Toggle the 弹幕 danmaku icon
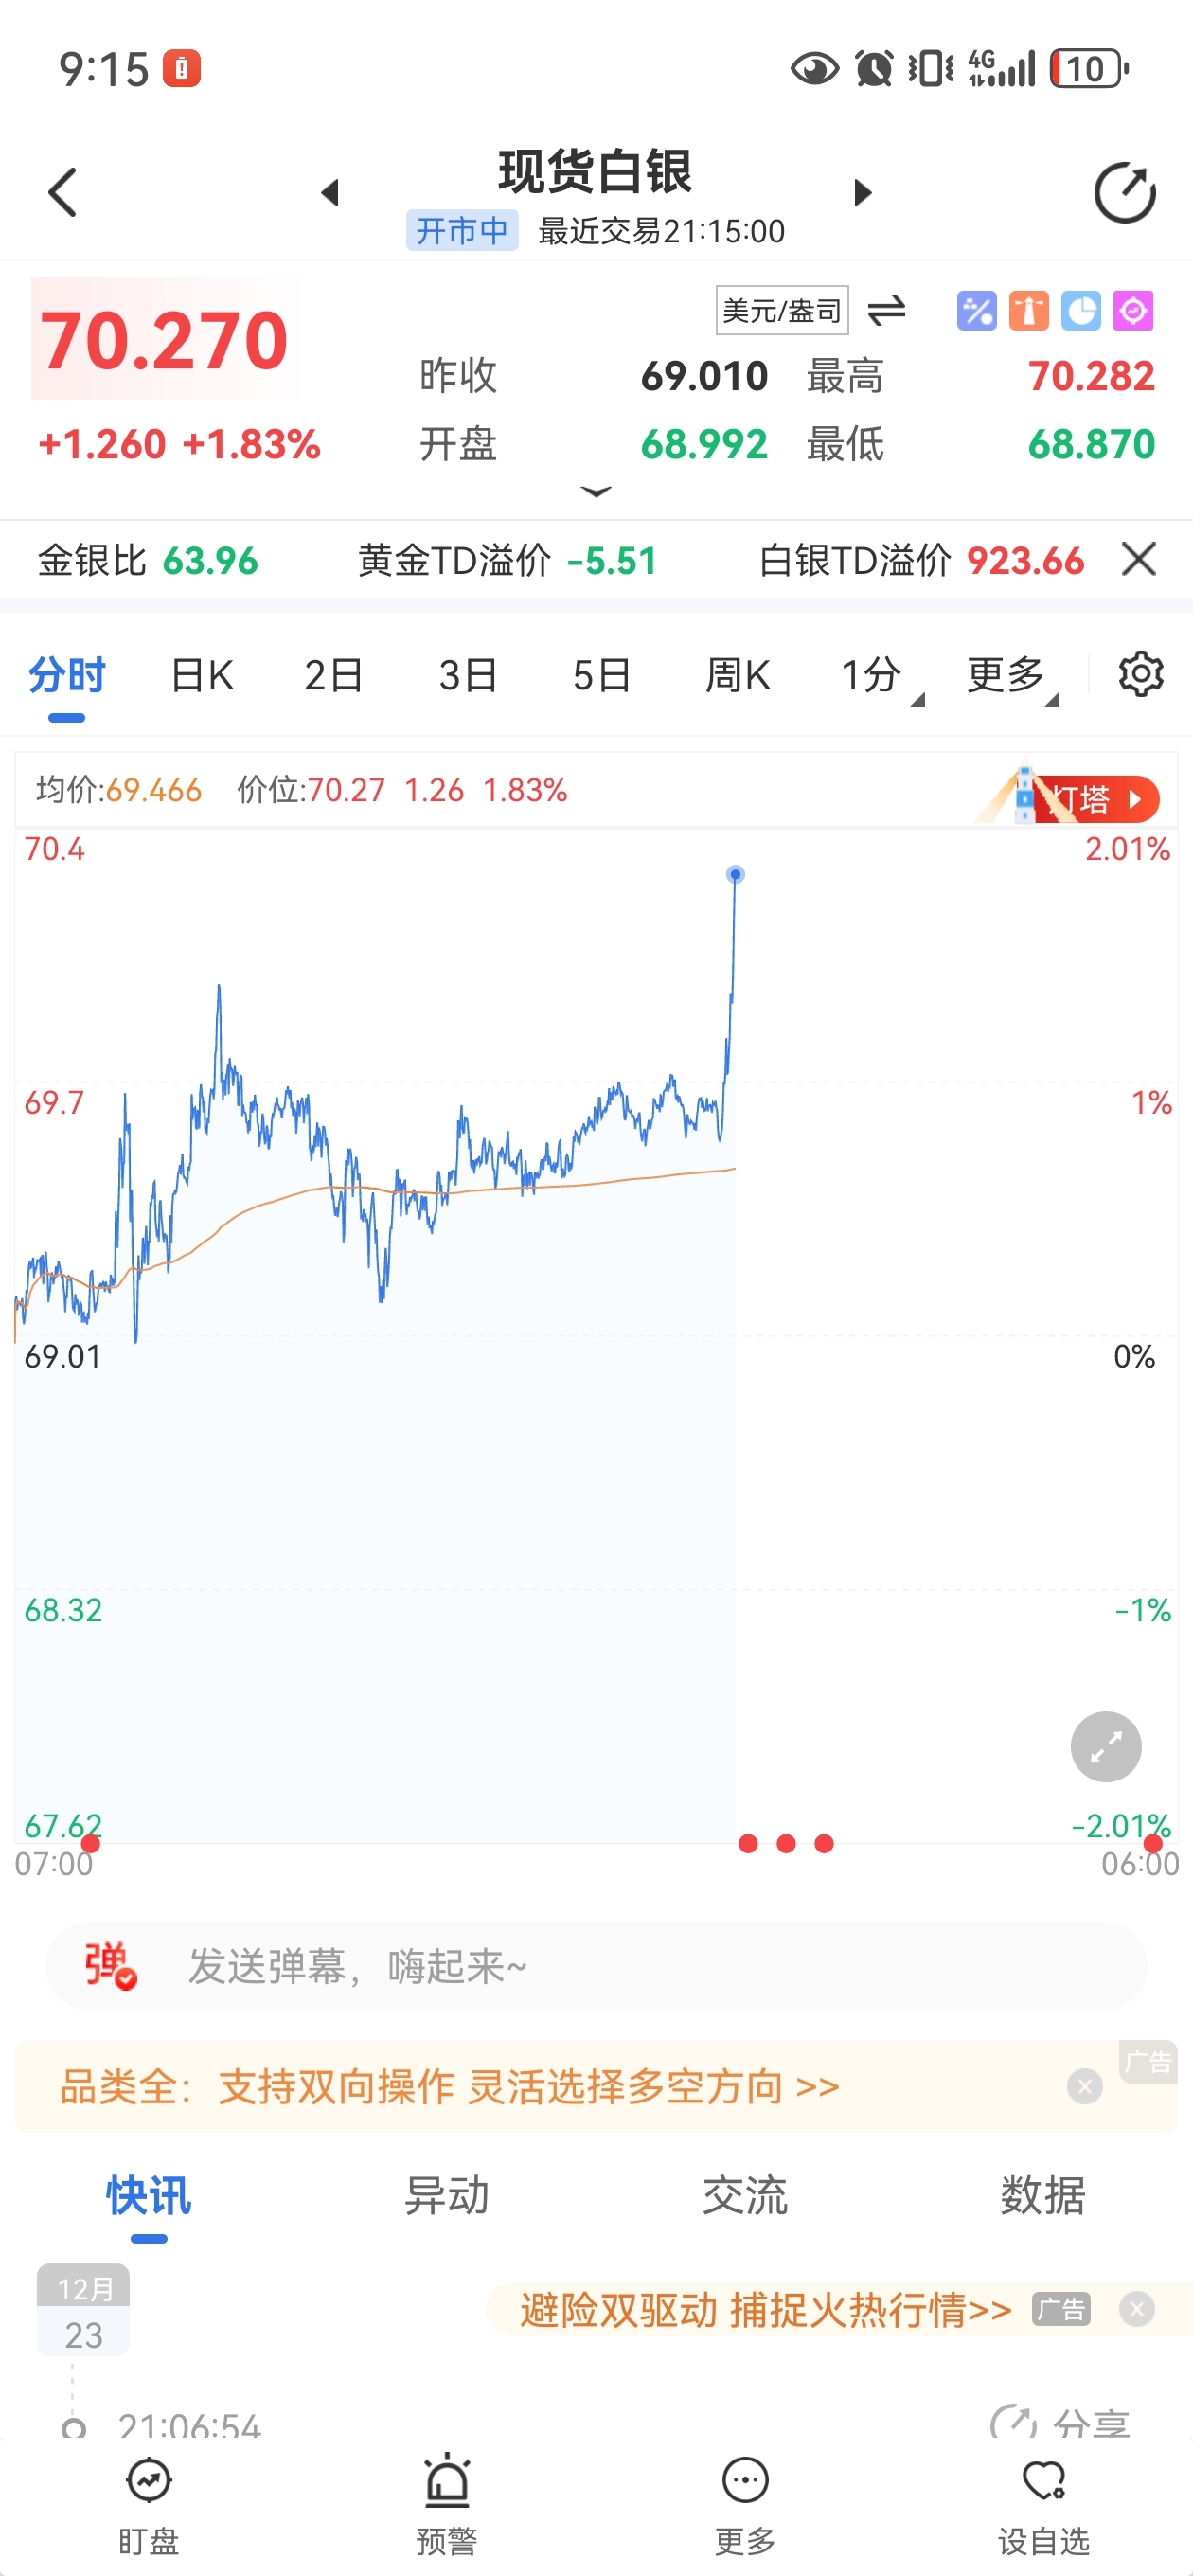The image size is (1193, 2576). 109,1966
